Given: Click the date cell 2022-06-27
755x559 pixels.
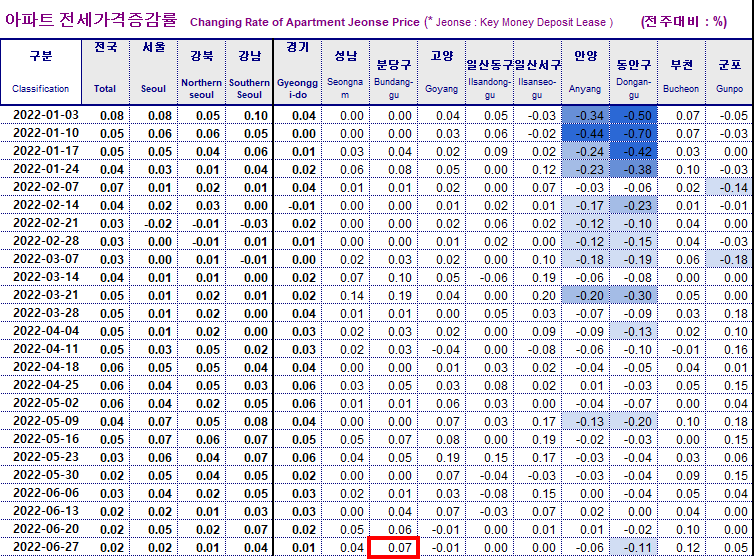Looking at the screenshot, I should [x=46, y=547].
